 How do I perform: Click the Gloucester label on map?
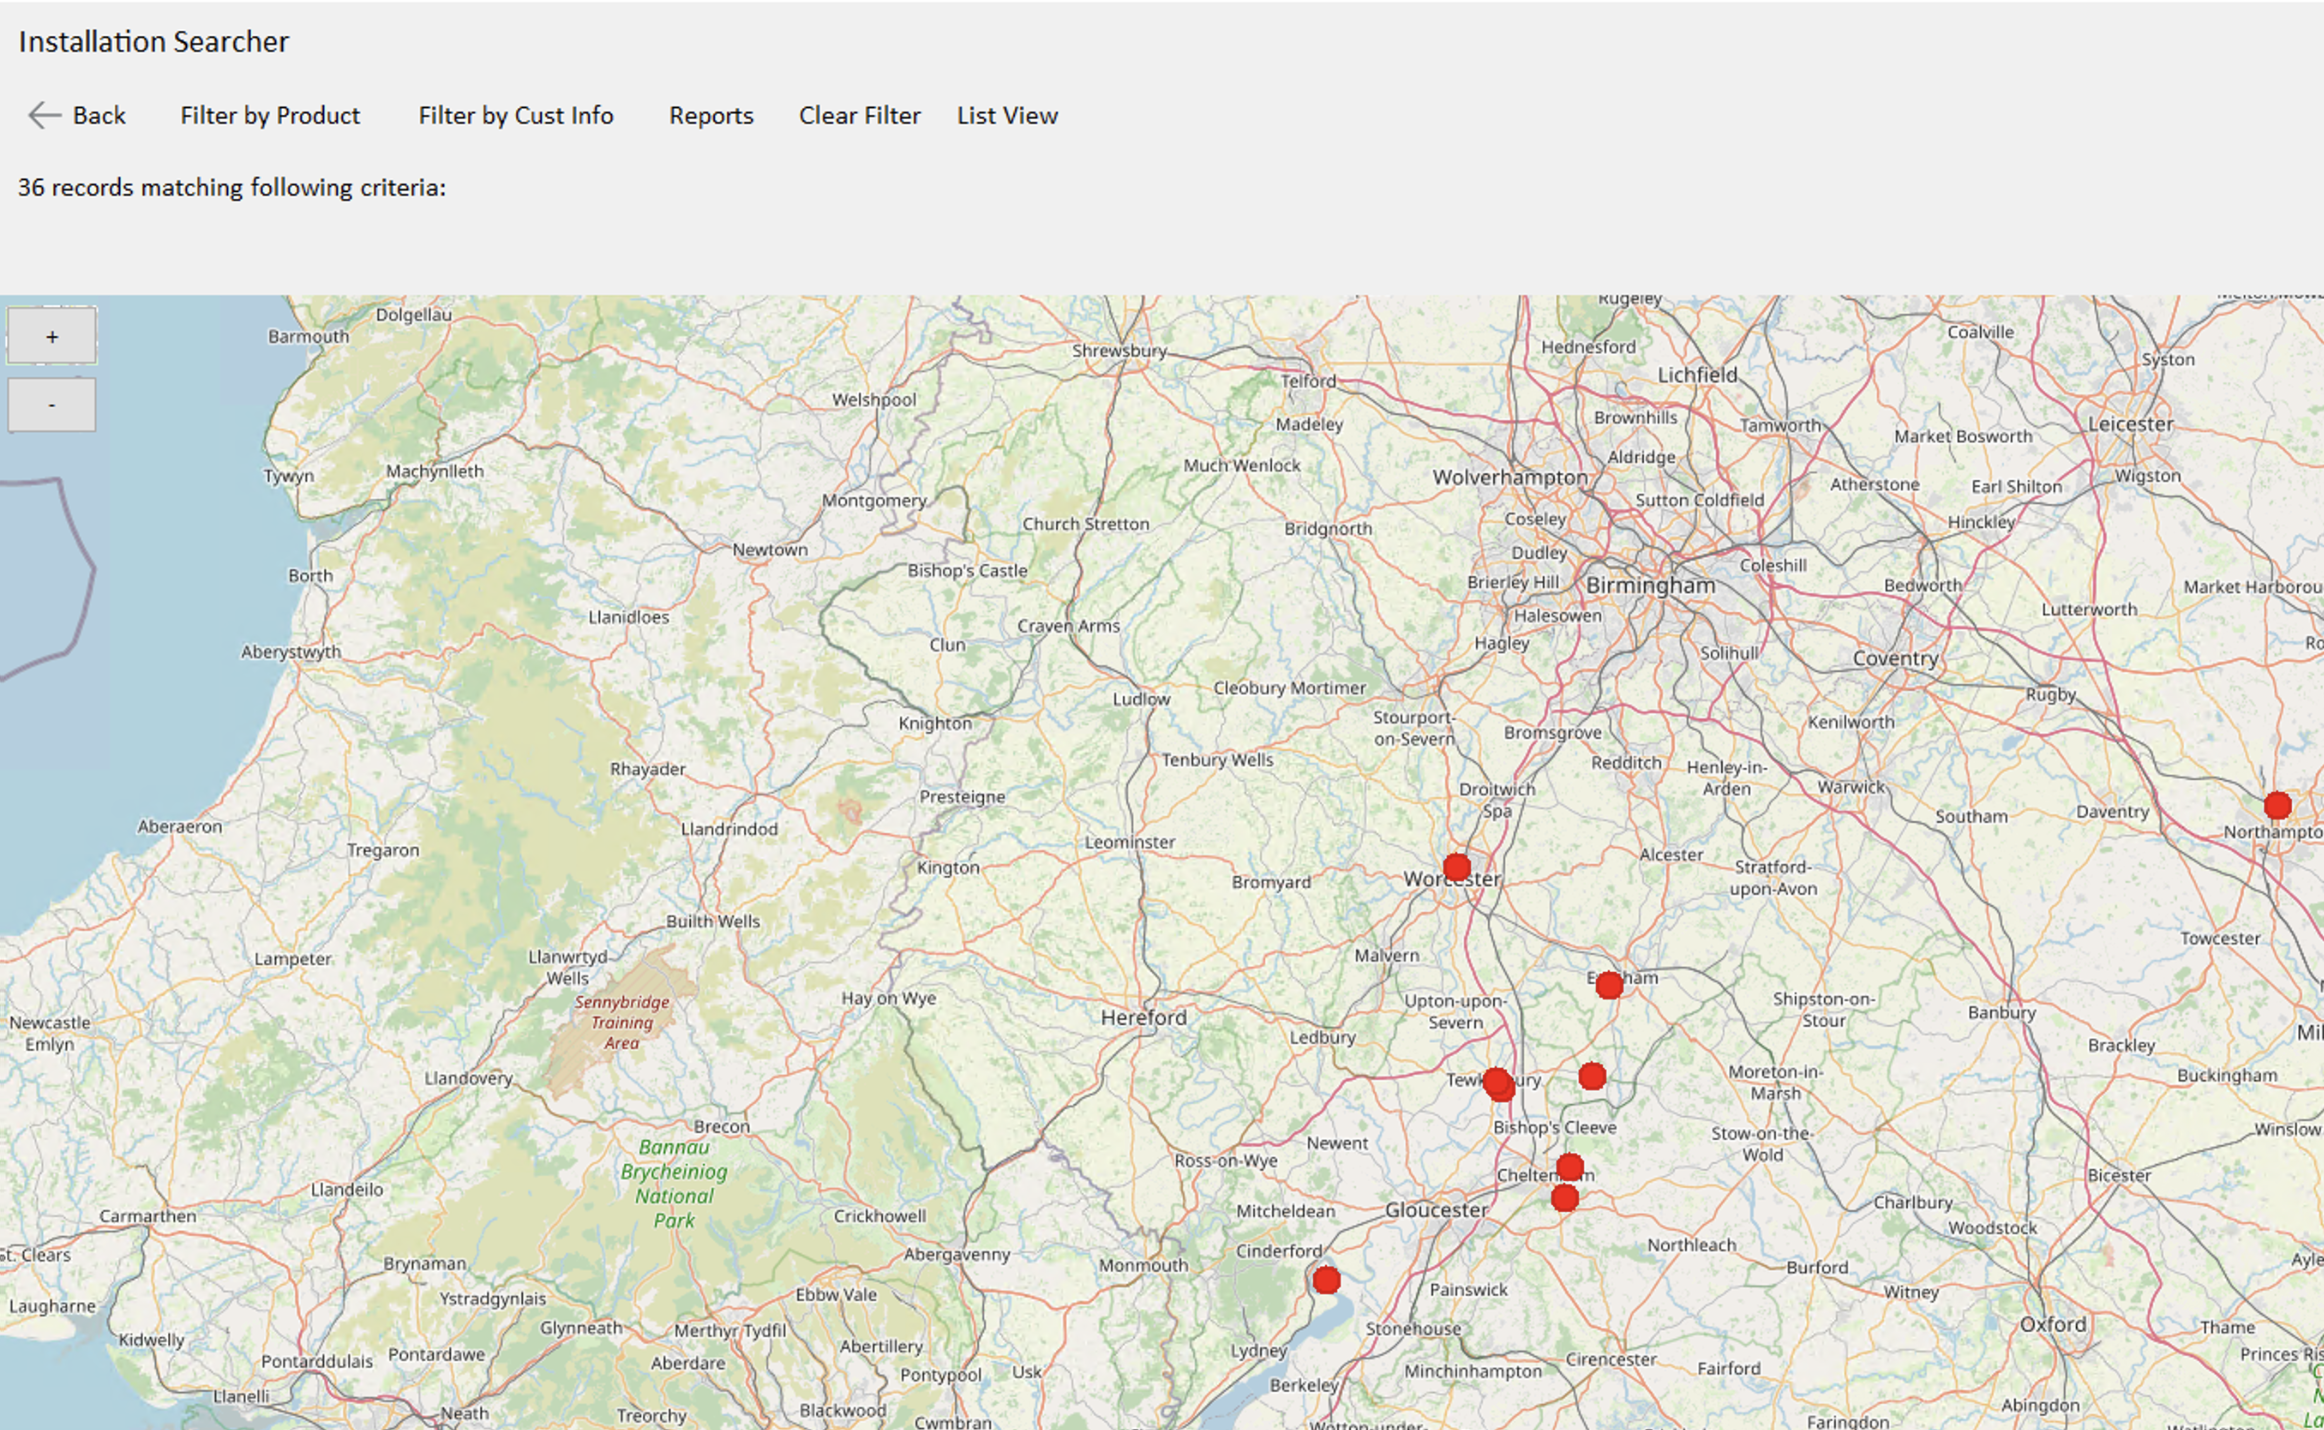1436,1210
